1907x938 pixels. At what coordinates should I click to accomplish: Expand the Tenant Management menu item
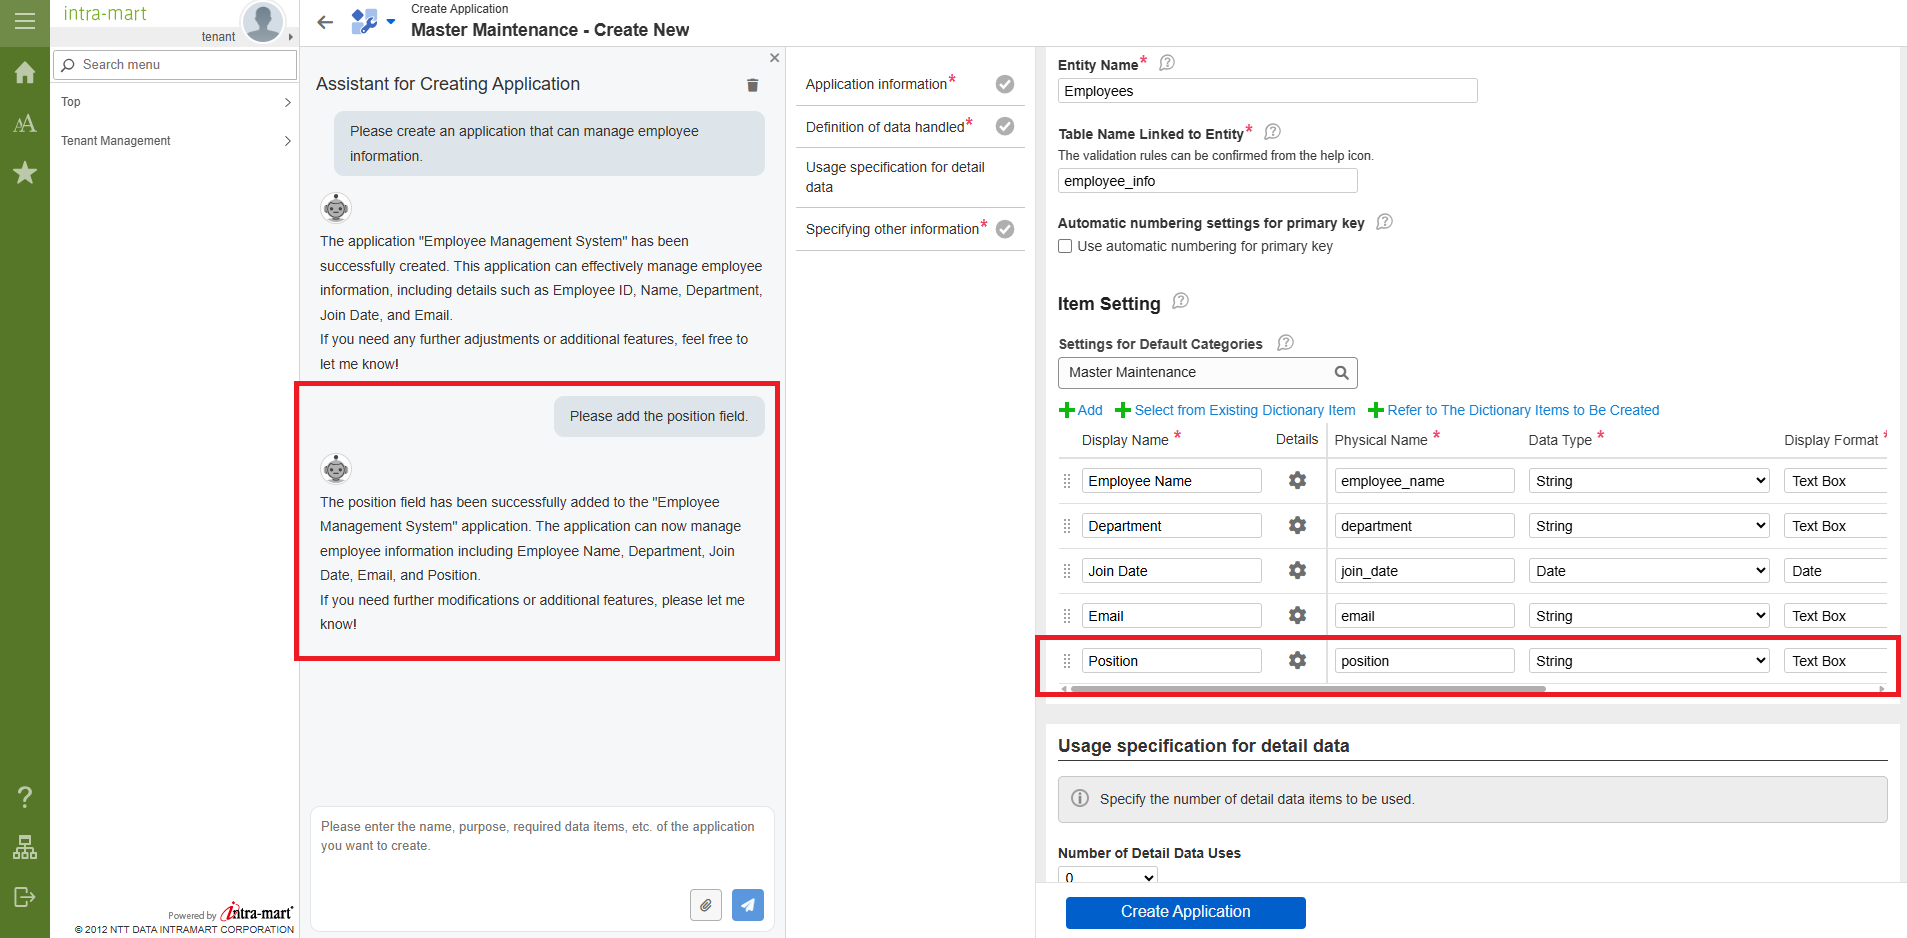(175, 141)
